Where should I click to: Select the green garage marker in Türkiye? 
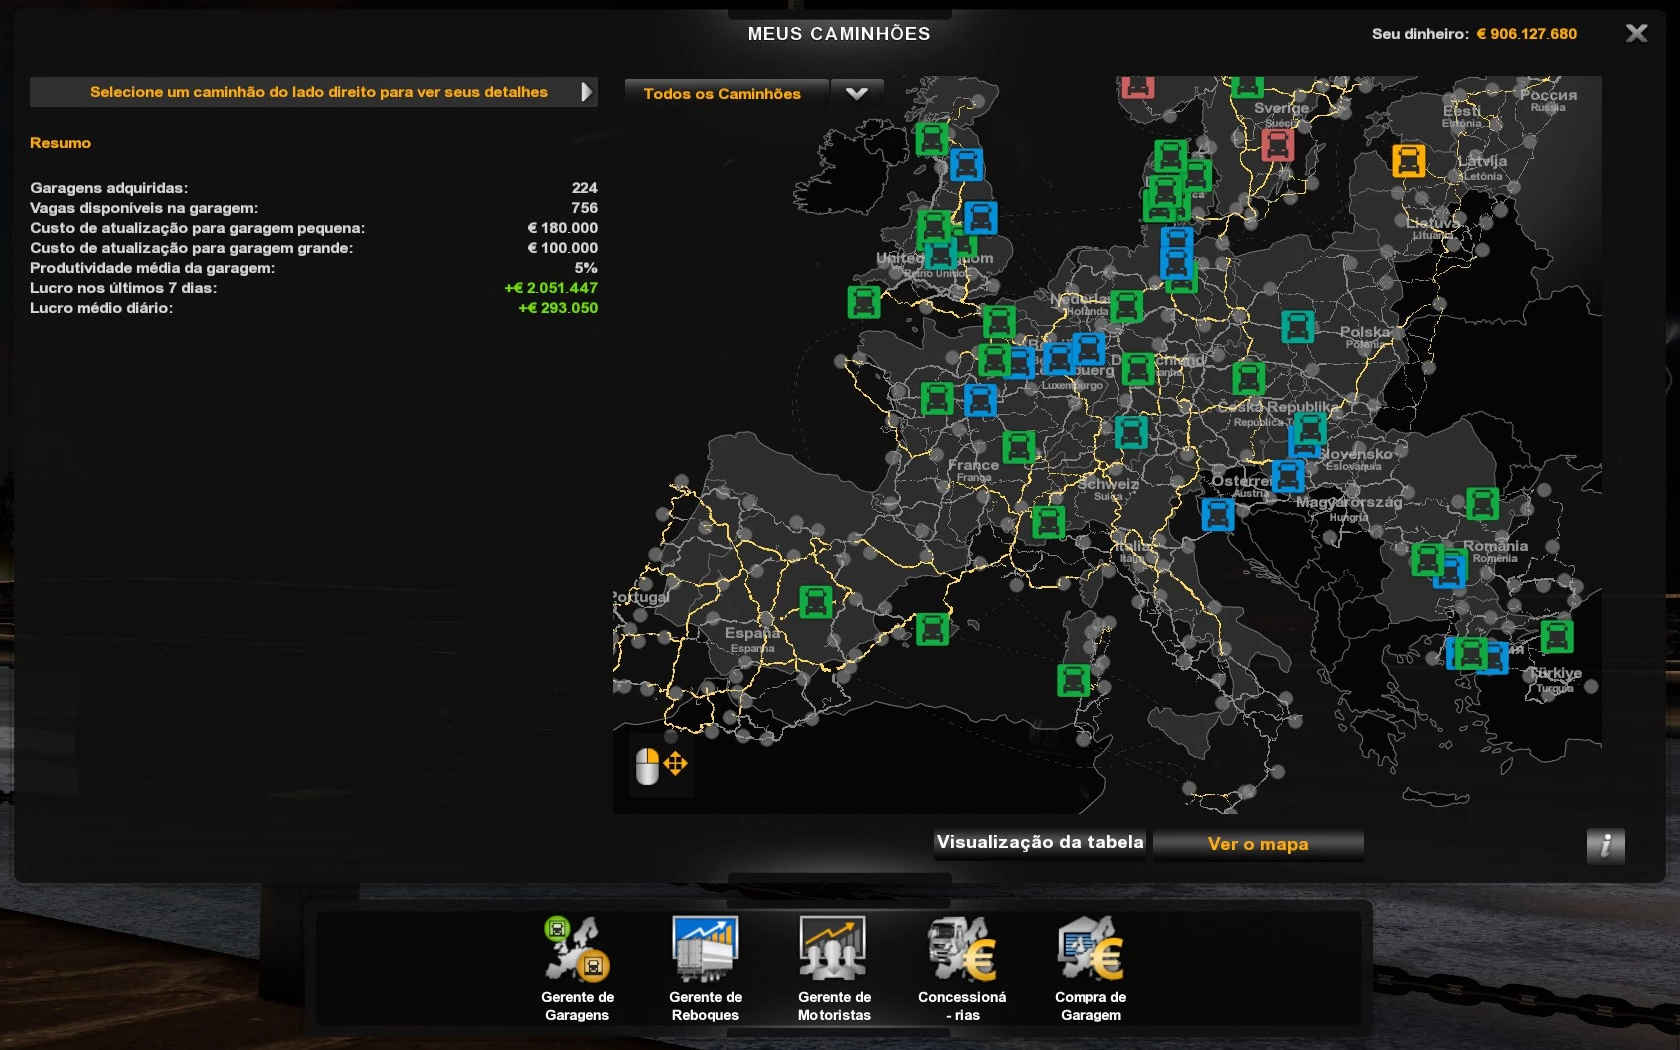pos(1556,636)
